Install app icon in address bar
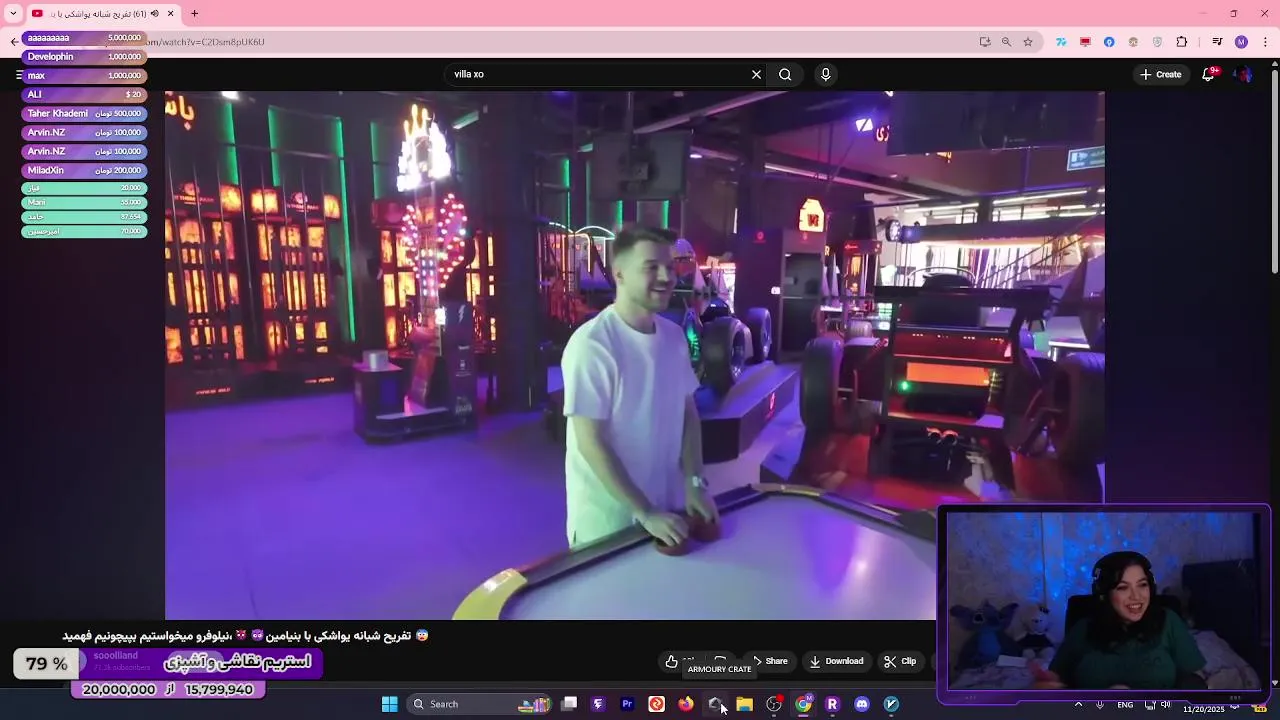 985,42
